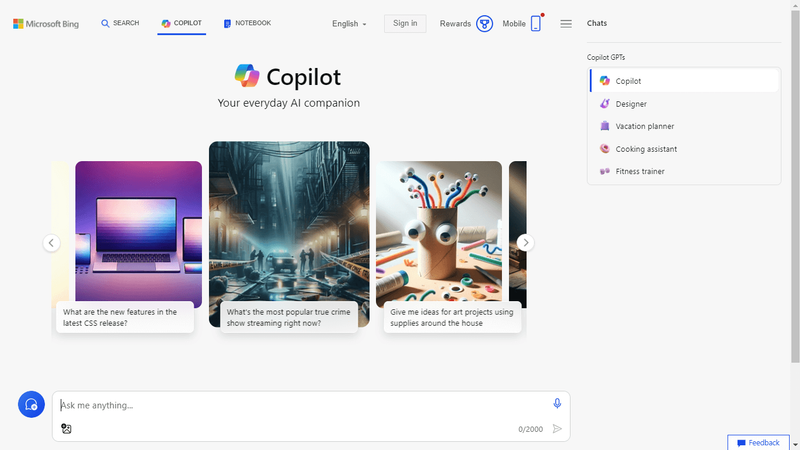Select the Copilot tab
The height and width of the screenshot is (450, 800).
pyautogui.click(x=182, y=23)
